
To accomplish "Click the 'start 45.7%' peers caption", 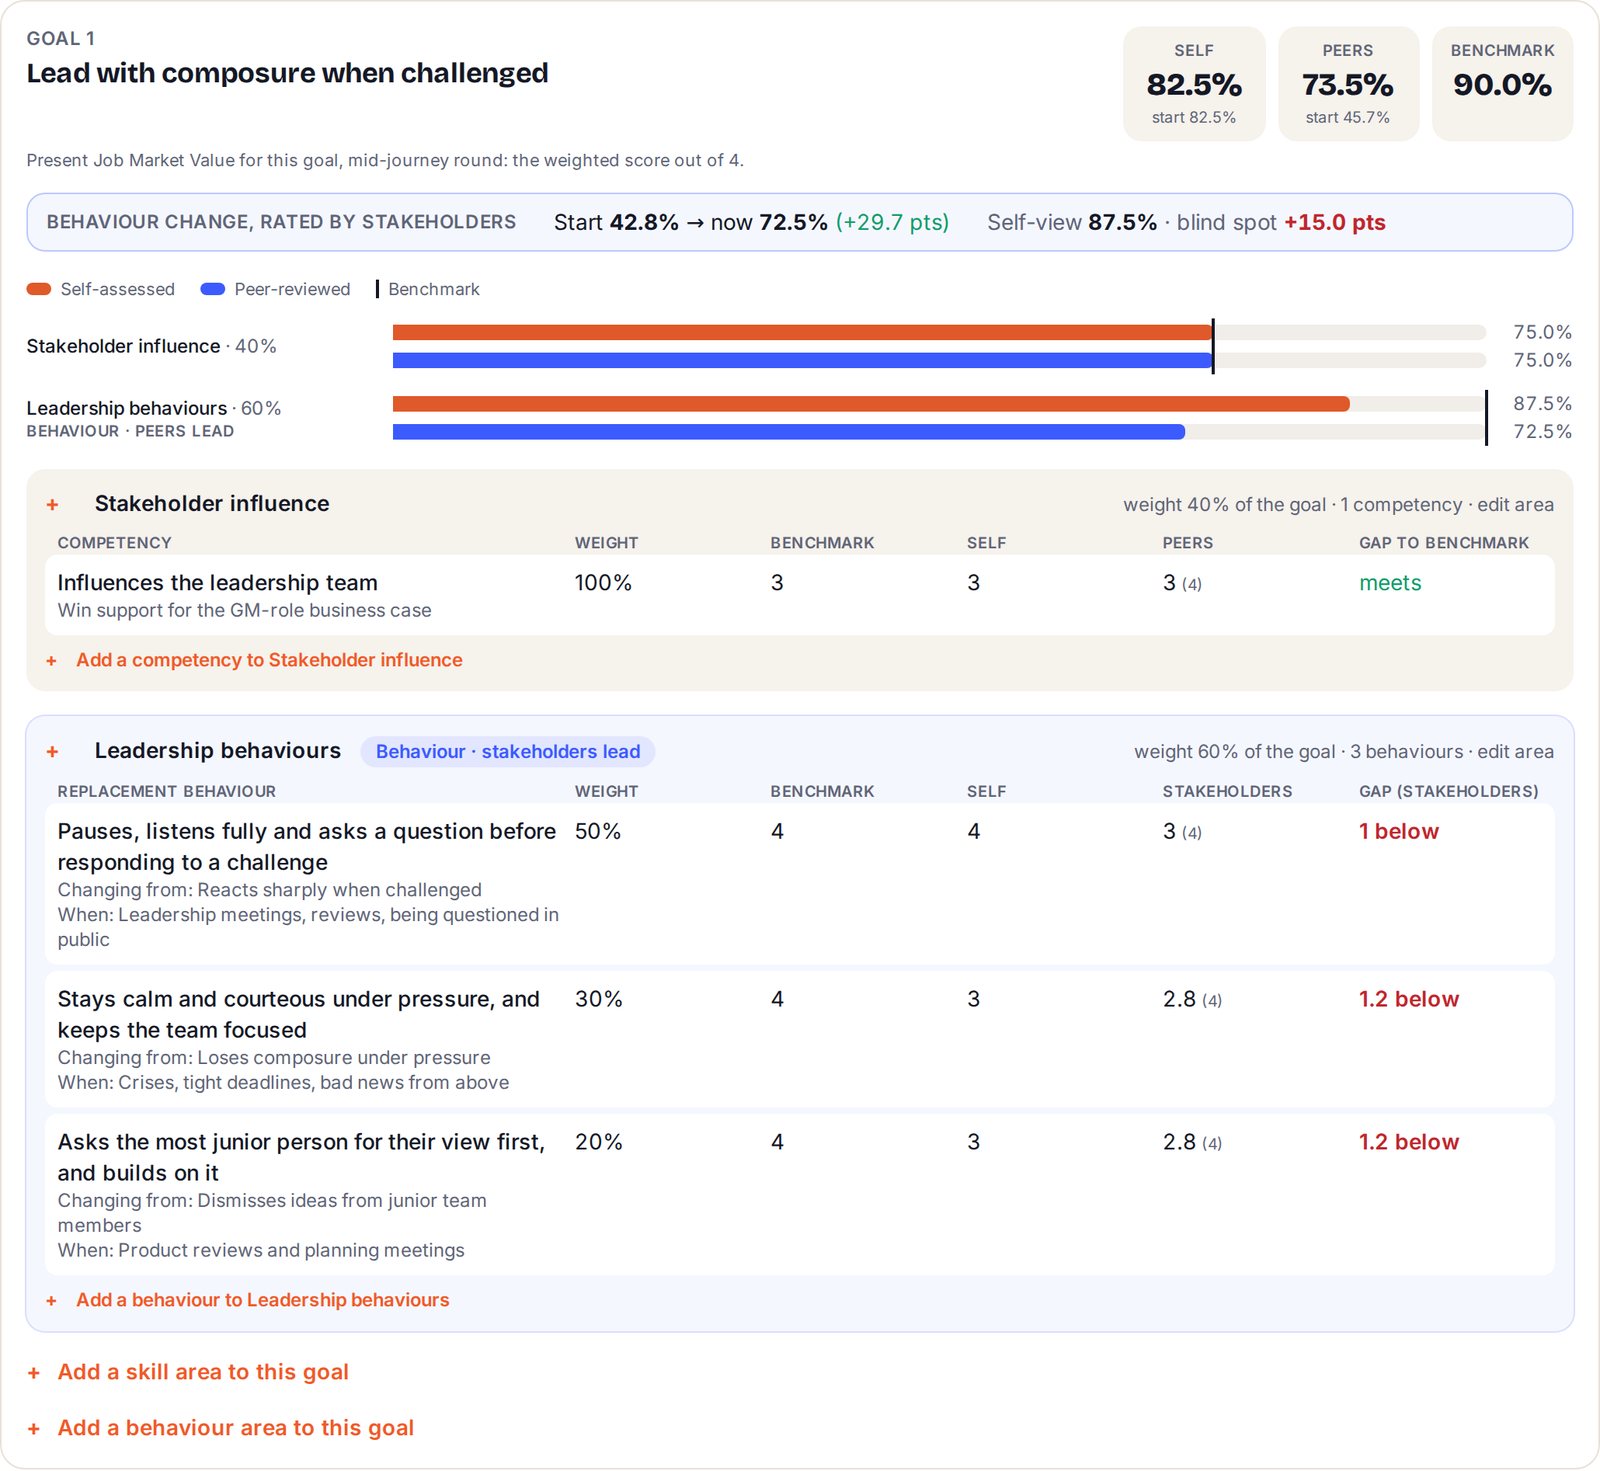I will click(1348, 117).
